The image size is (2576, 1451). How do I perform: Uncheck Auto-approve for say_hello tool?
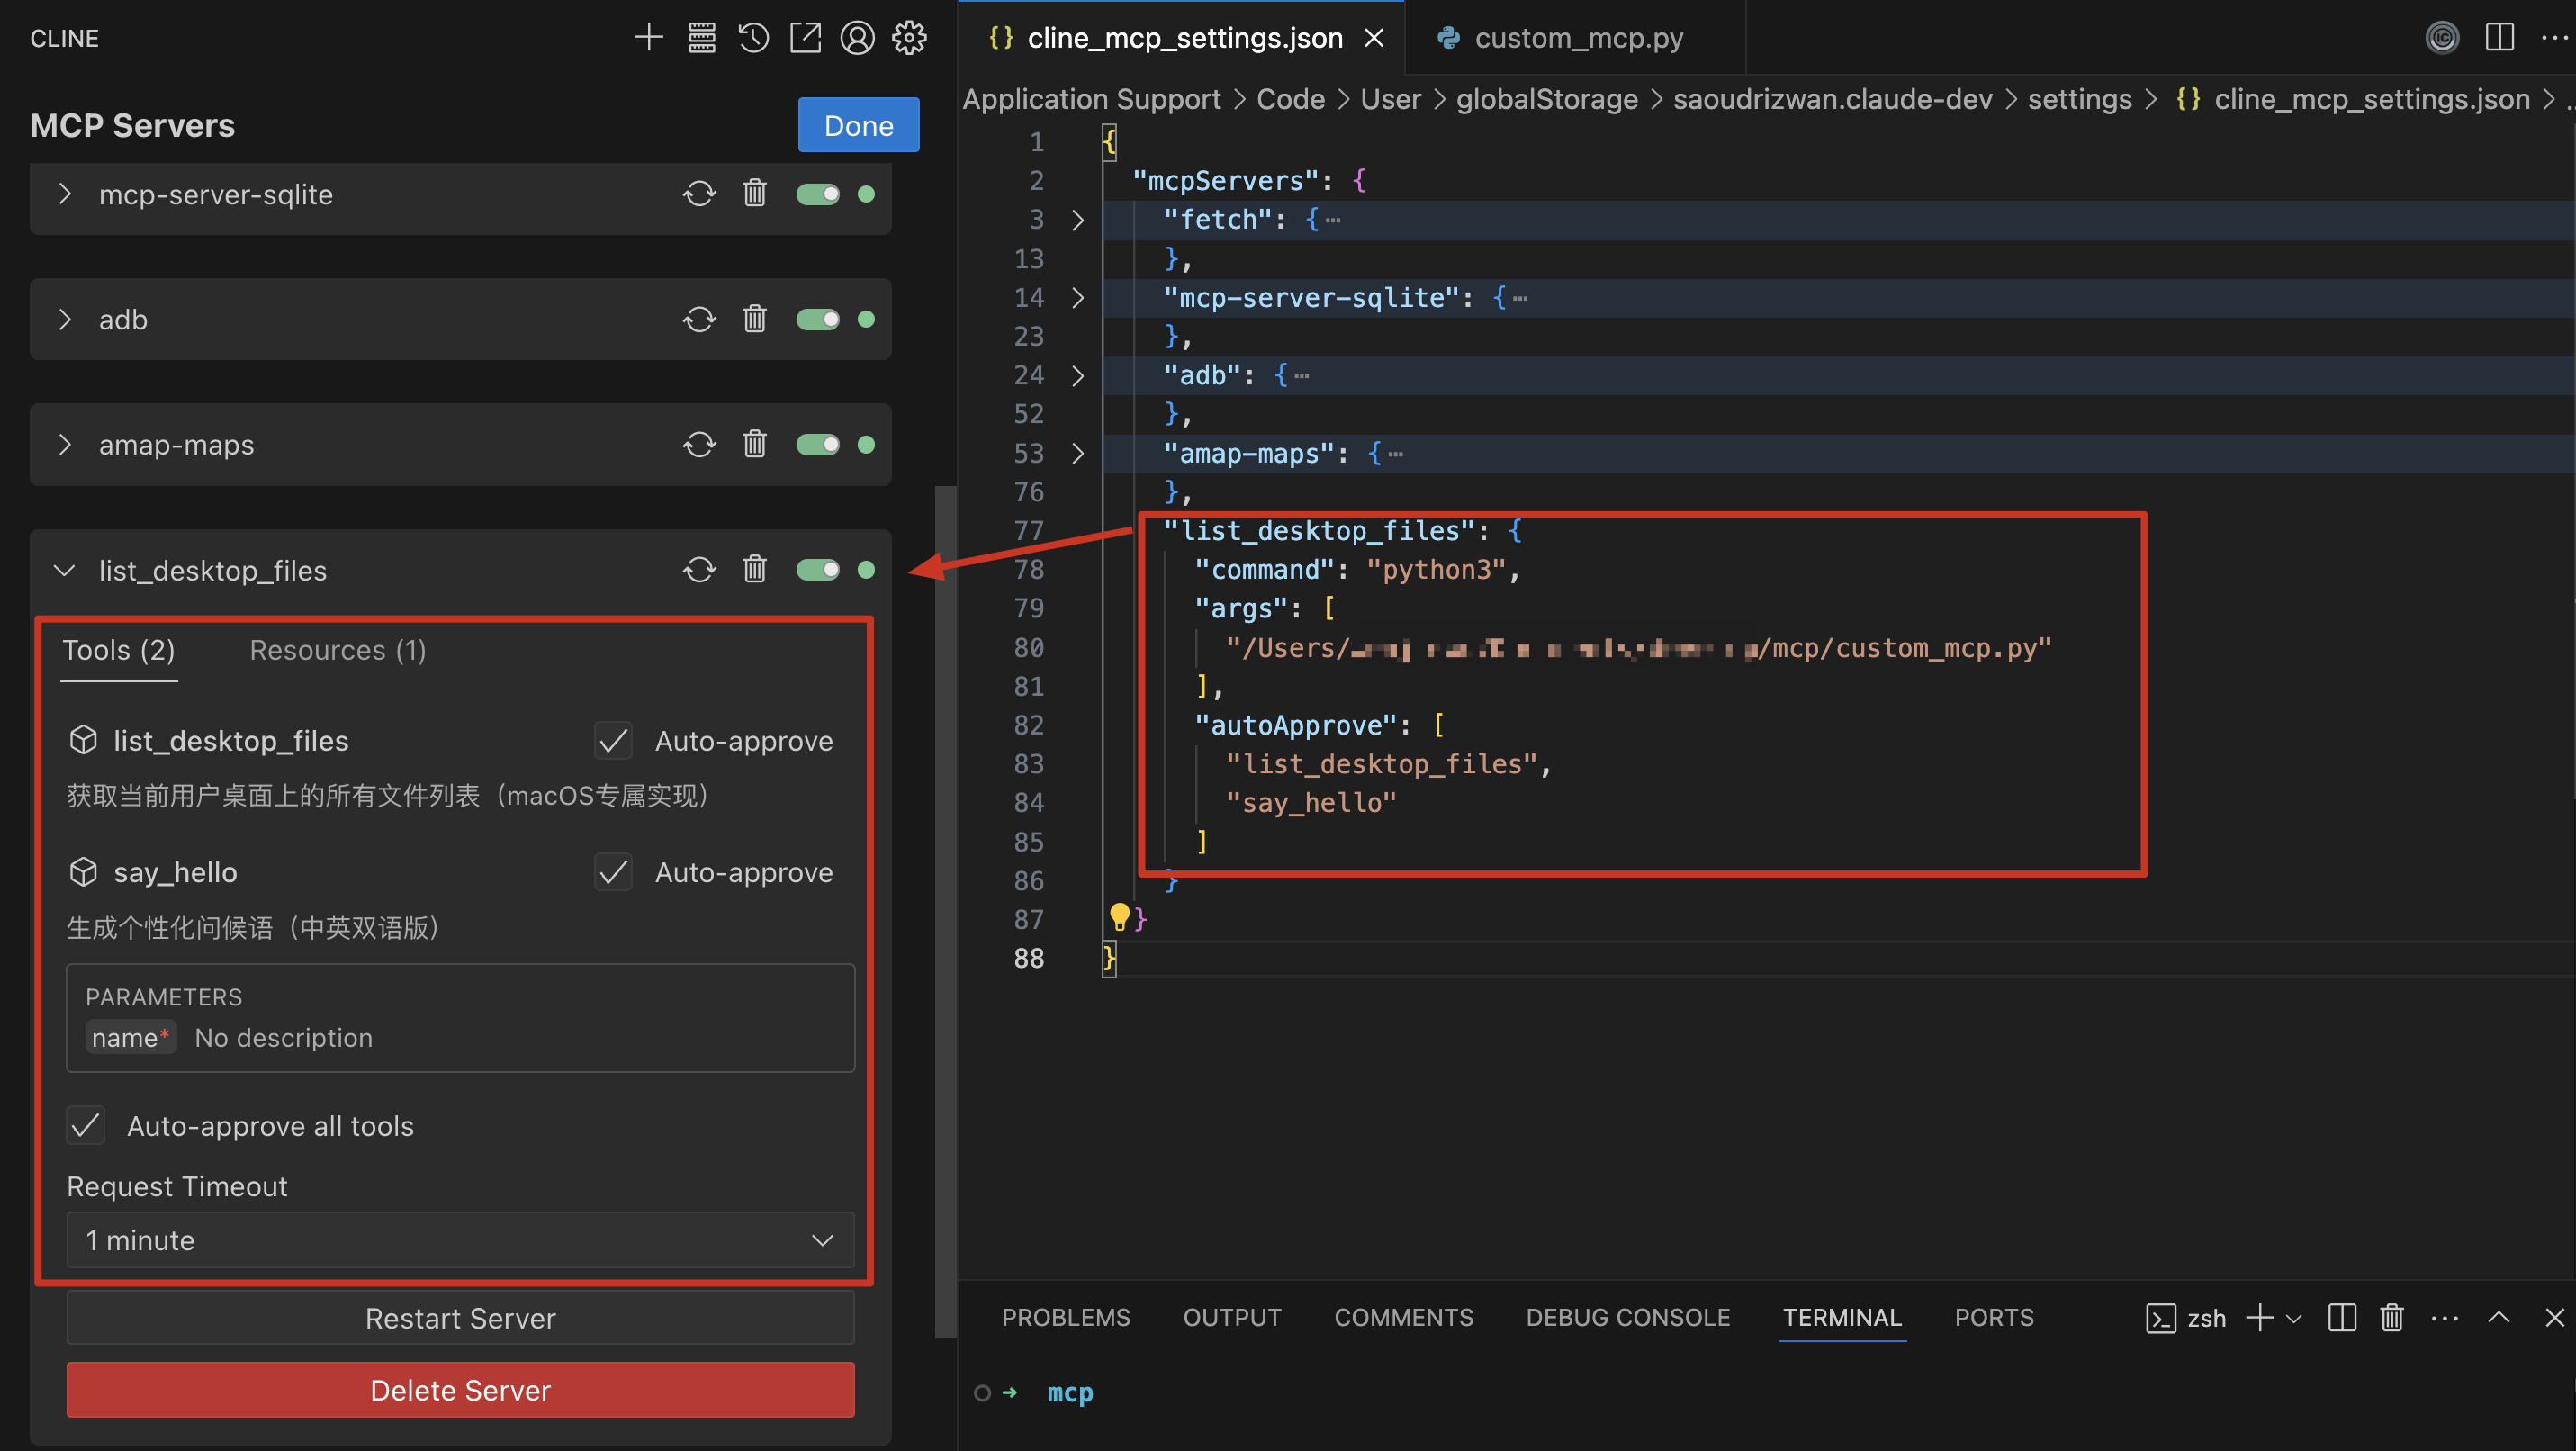coord(613,872)
